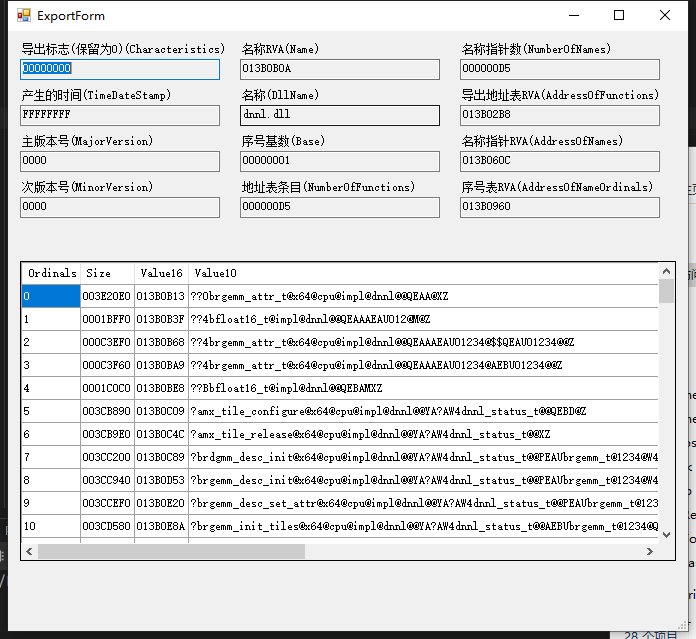Click the NumberOfNames input field
696x639 pixels.
click(560, 69)
